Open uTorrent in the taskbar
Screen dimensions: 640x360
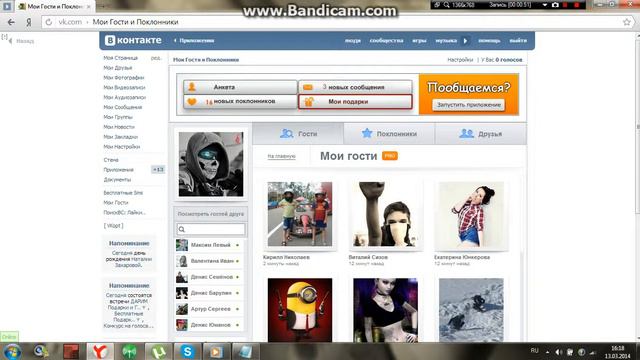(158, 352)
